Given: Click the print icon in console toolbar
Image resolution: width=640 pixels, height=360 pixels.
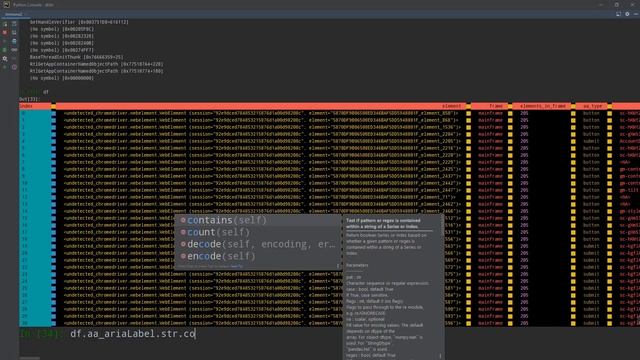Looking at the screenshot, I should [x=14, y=41].
